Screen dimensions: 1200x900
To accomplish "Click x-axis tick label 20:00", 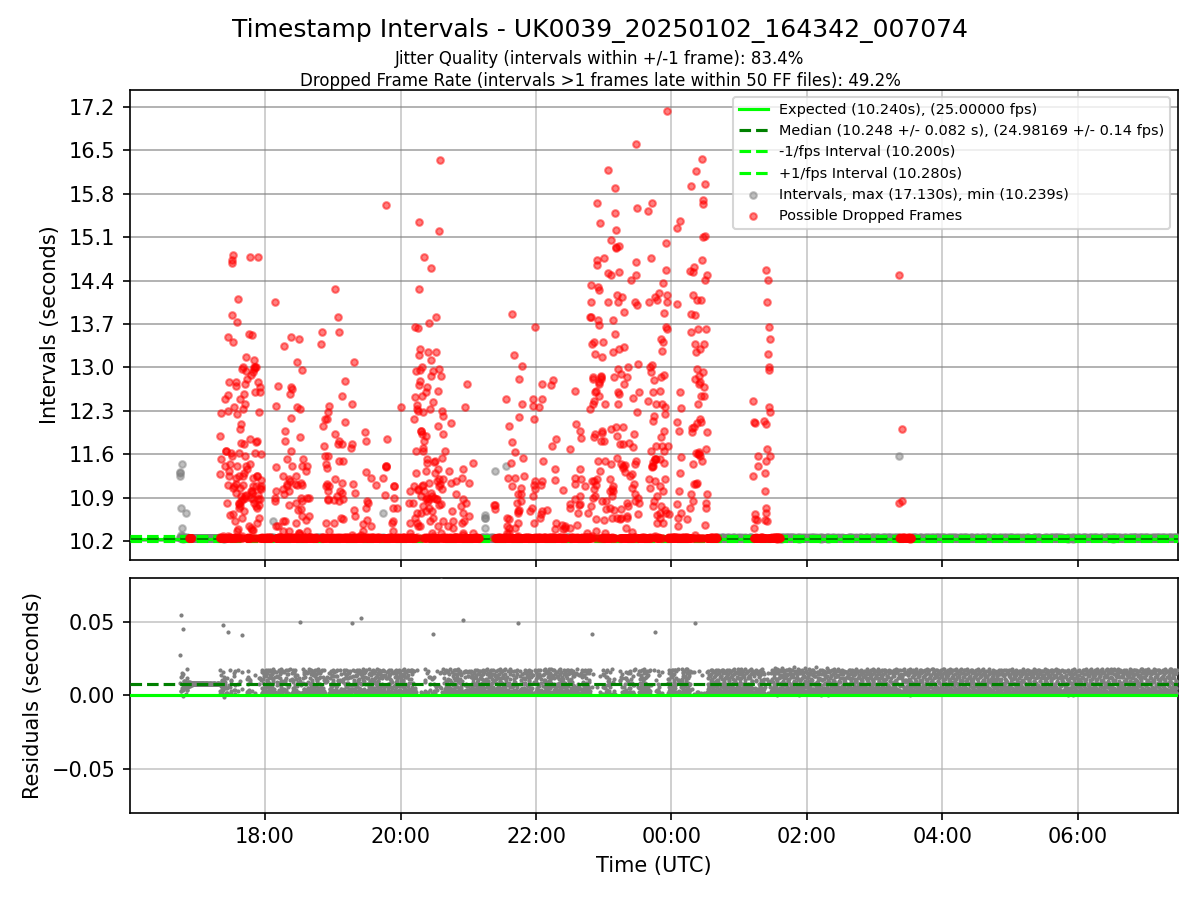I will pos(400,835).
